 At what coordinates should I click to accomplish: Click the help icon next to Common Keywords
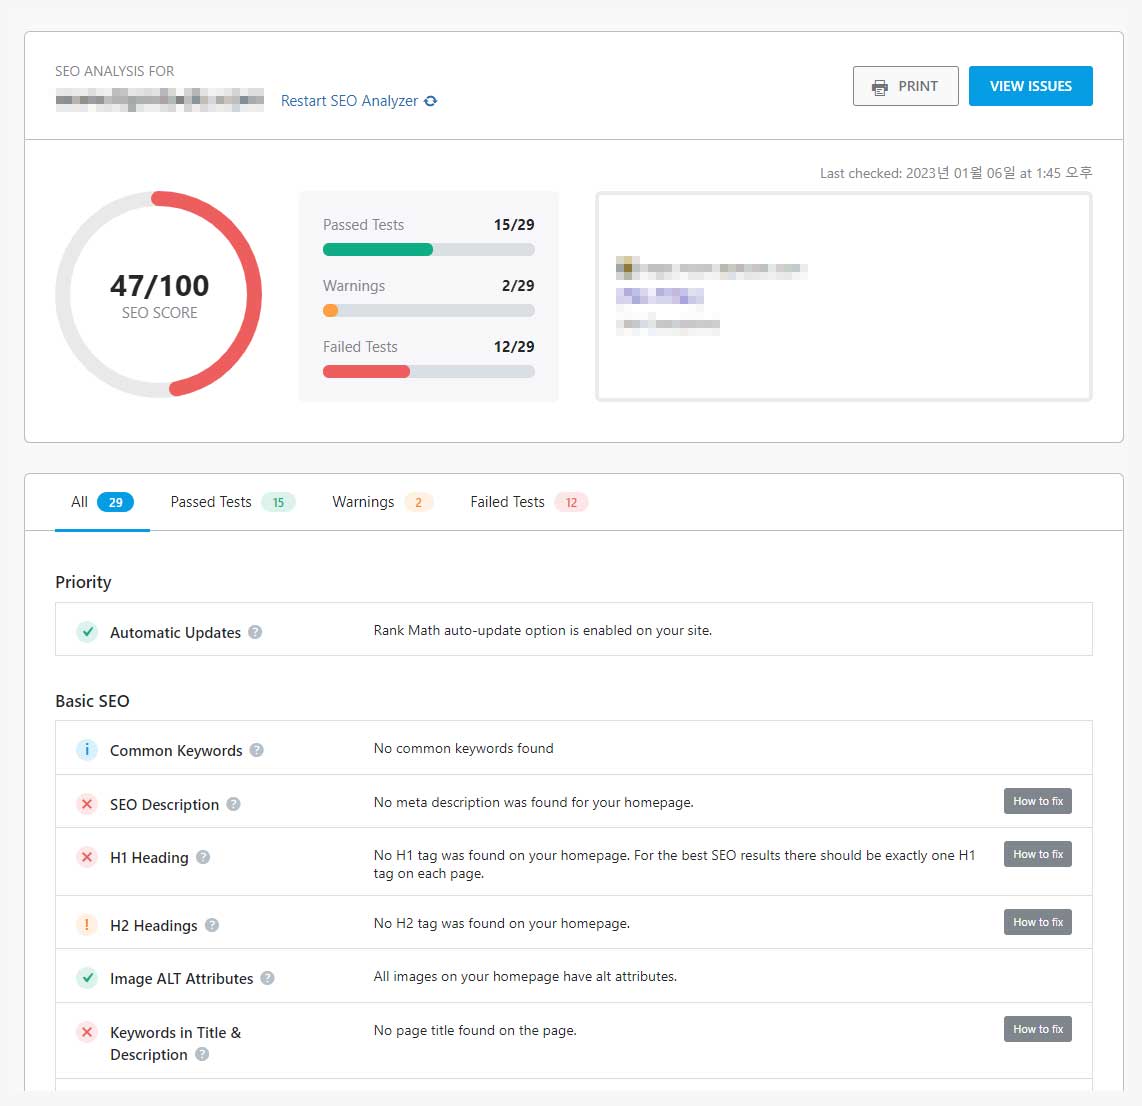[257, 750]
